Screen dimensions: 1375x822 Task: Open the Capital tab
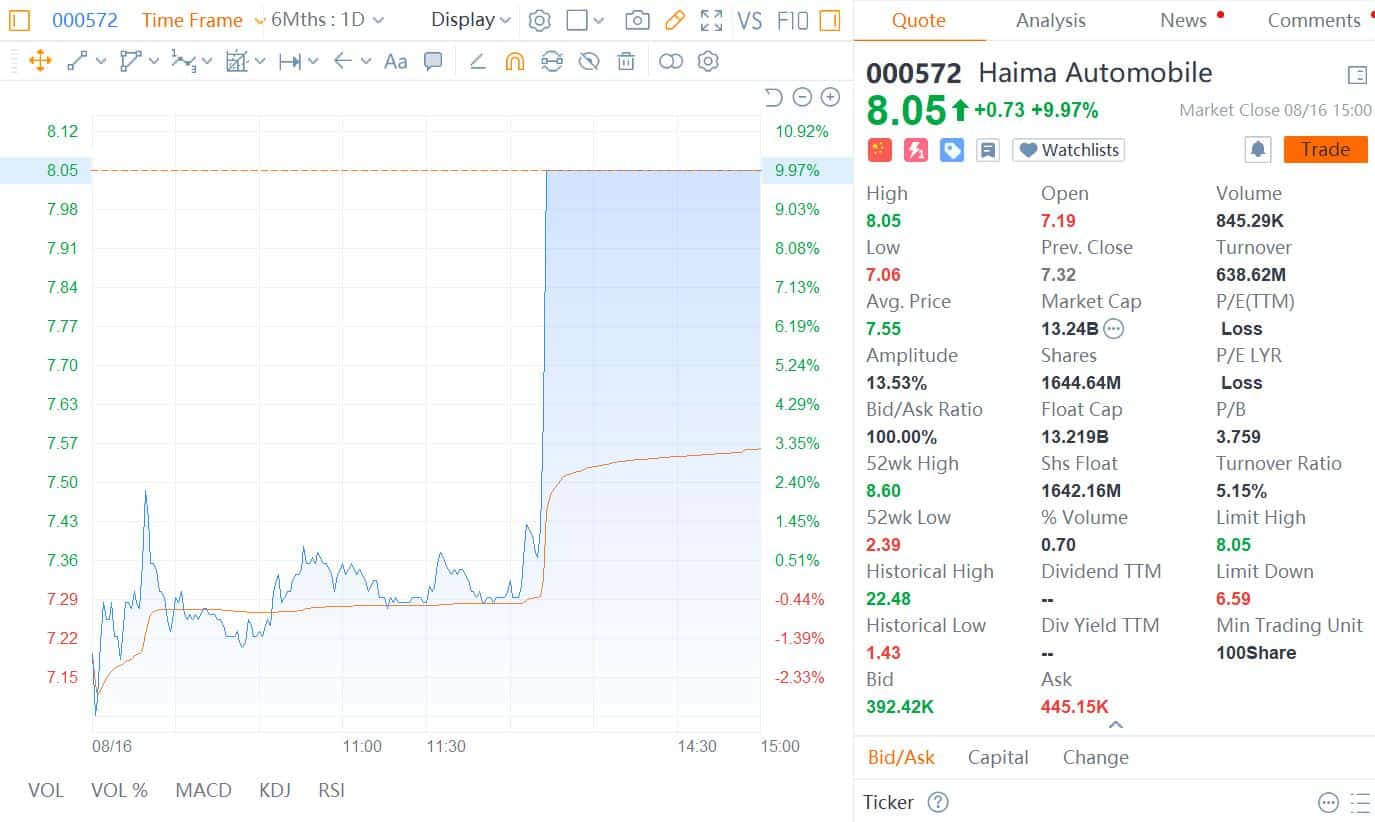pyautogui.click(x=998, y=757)
